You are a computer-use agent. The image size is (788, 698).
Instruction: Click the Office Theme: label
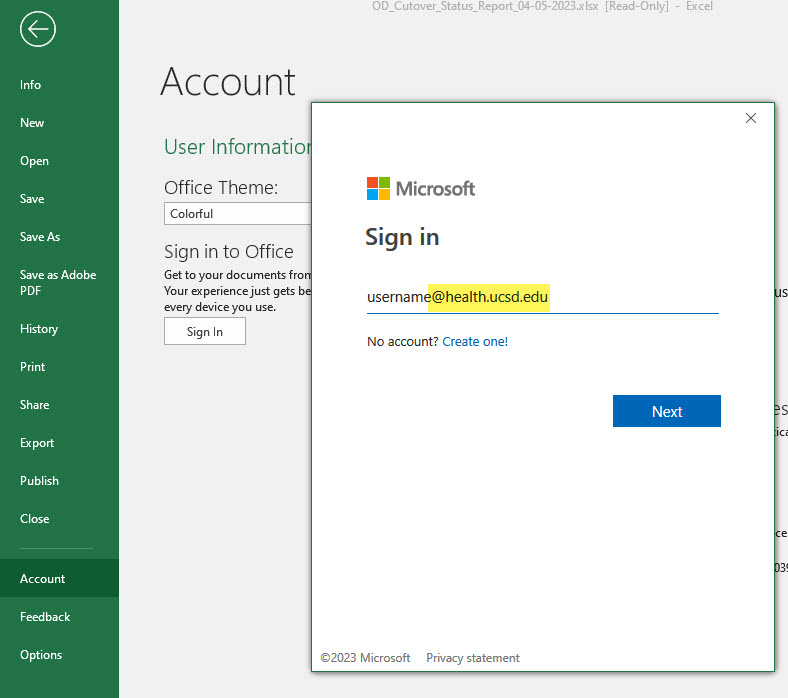(x=221, y=187)
